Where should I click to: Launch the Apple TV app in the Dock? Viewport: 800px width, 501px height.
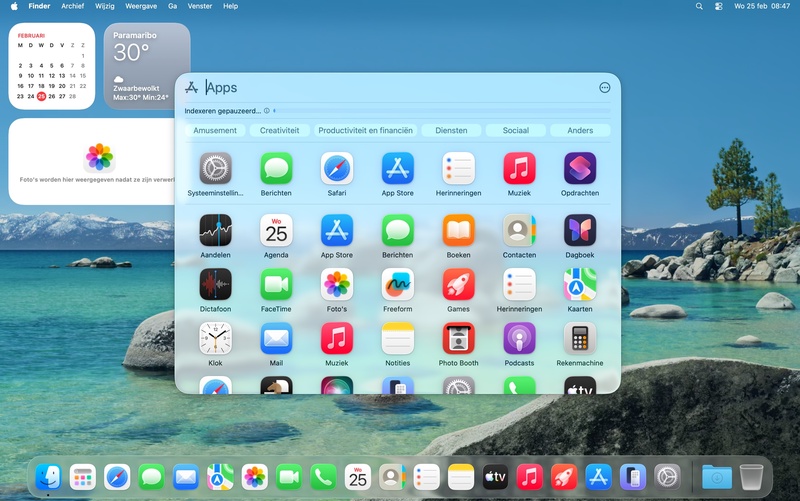pyautogui.click(x=495, y=478)
